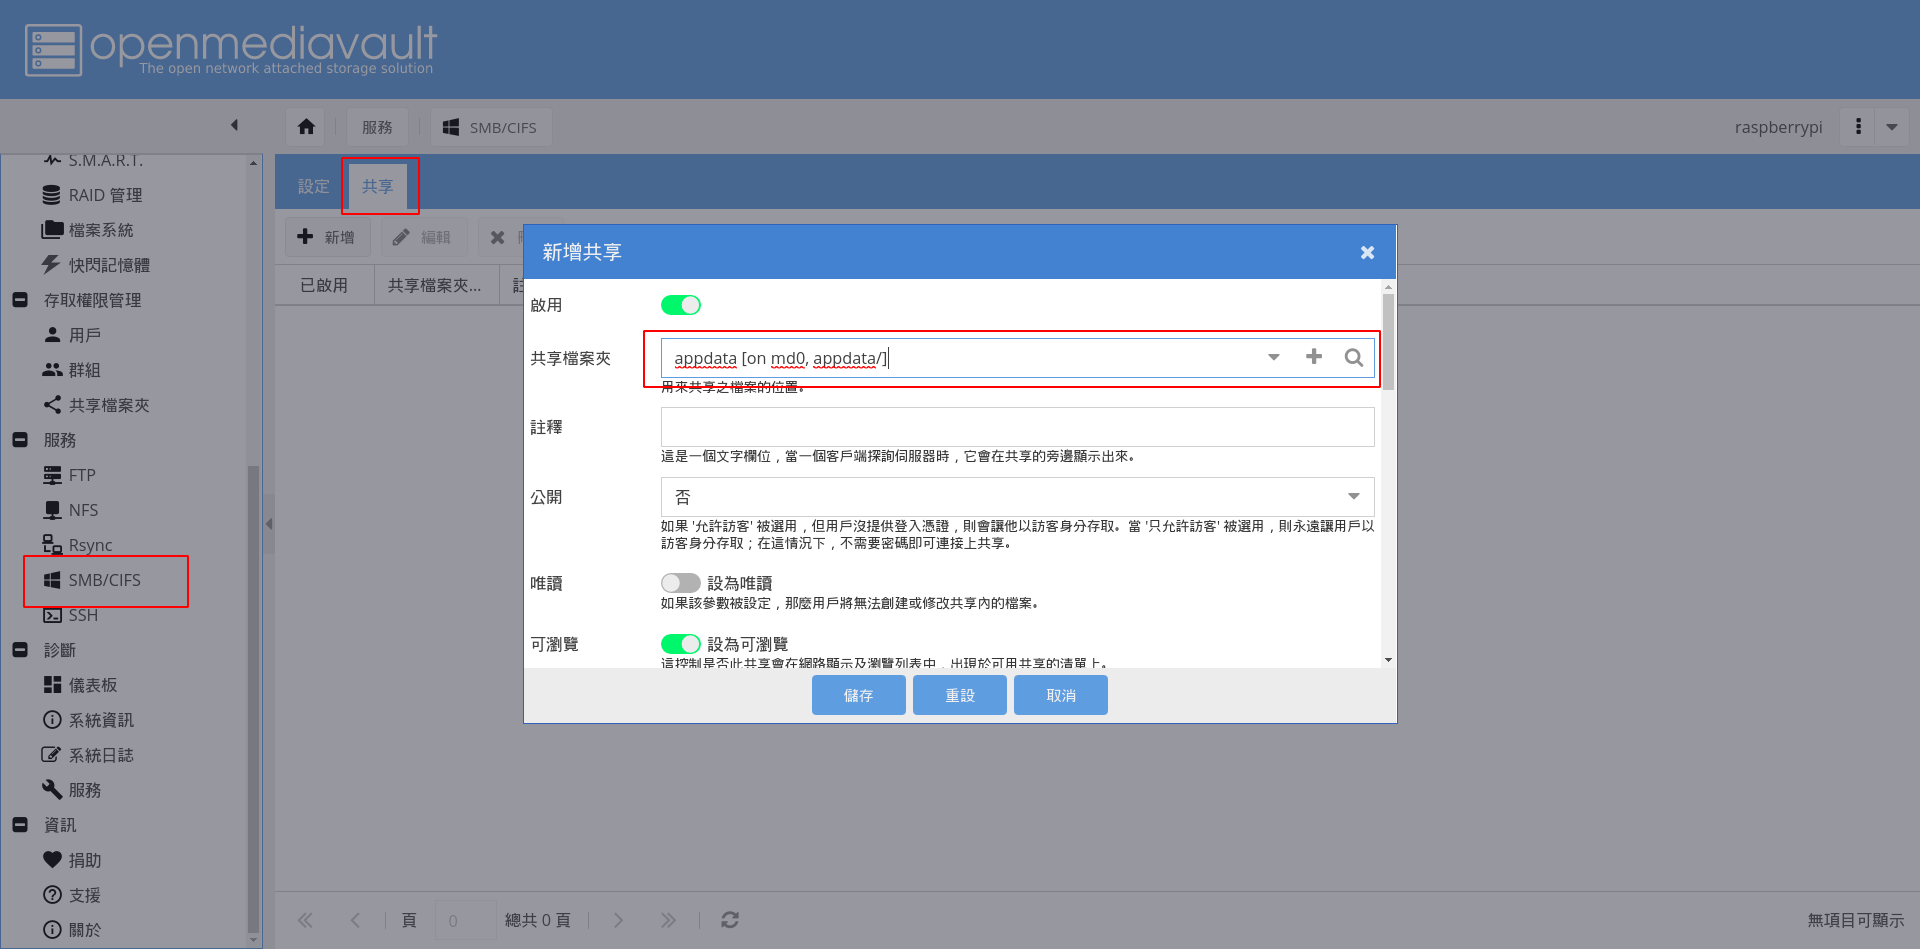Close the 新增共享 dialog
This screenshot has width=1920, height=949.
pyautogui.click(x=1367, y=253)
